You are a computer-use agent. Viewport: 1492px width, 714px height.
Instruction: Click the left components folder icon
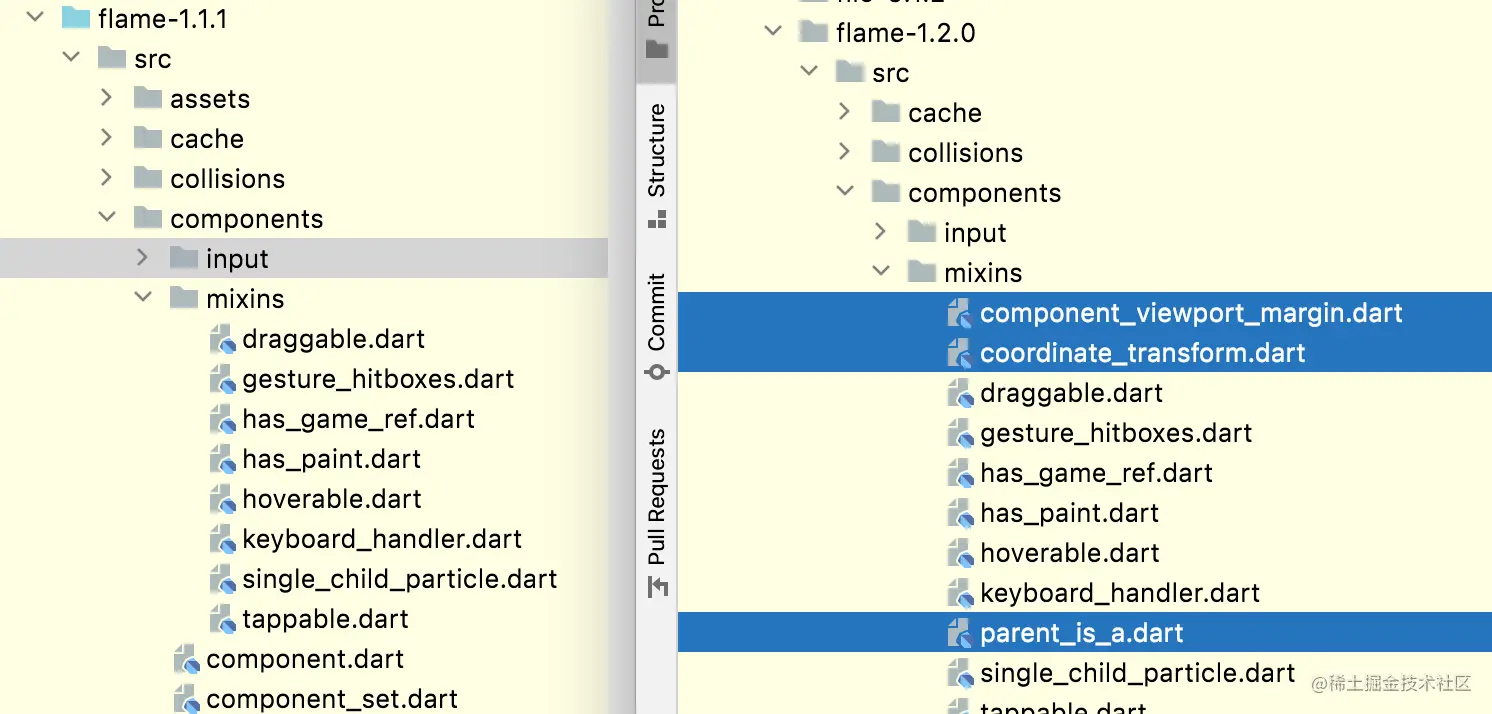(x=148, y=218)
